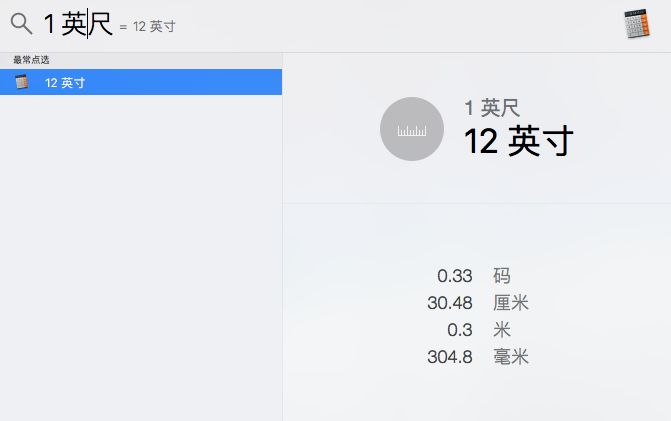This screenshot has height=421, width=671.
Task: Click the 0.33 yards value
Action: 454,276
